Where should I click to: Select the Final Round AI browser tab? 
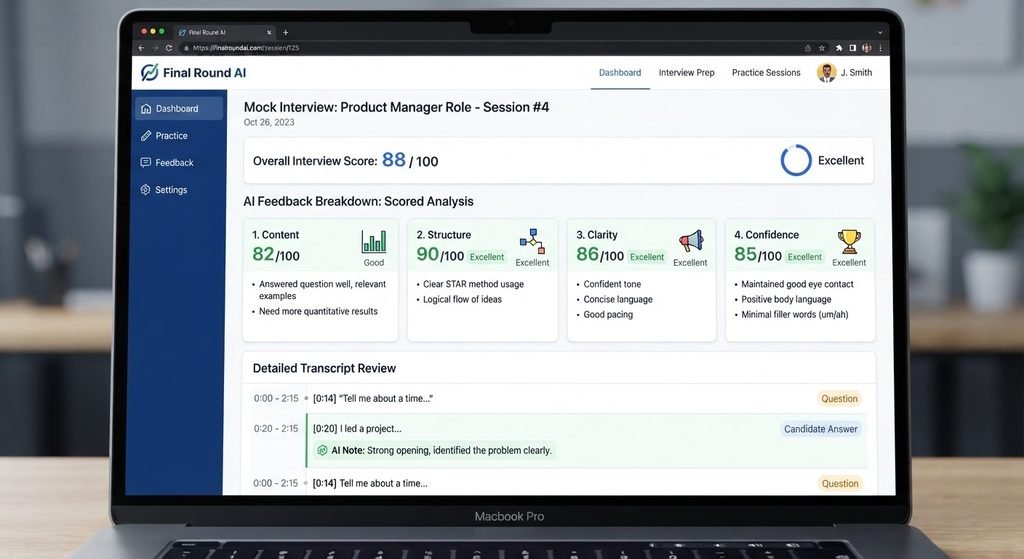[x=225, y=32]
